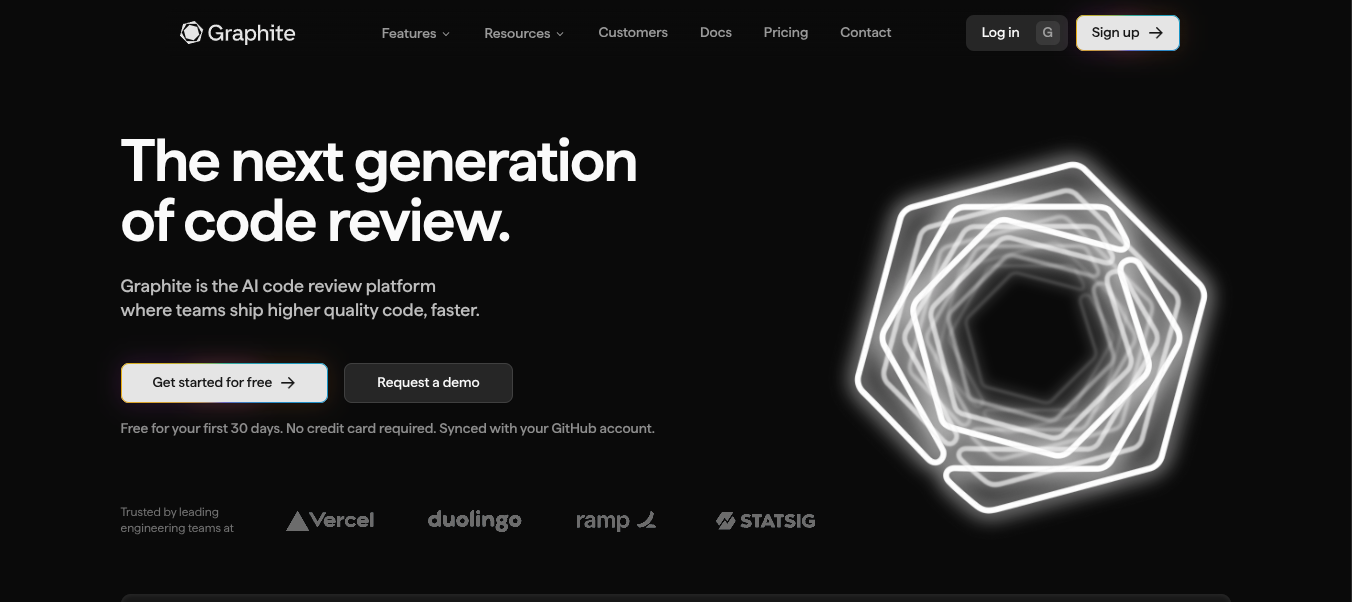Select the Vercel logo
Screen dimensions: 1352x602
pyautogui.click(x=330, y=520)
